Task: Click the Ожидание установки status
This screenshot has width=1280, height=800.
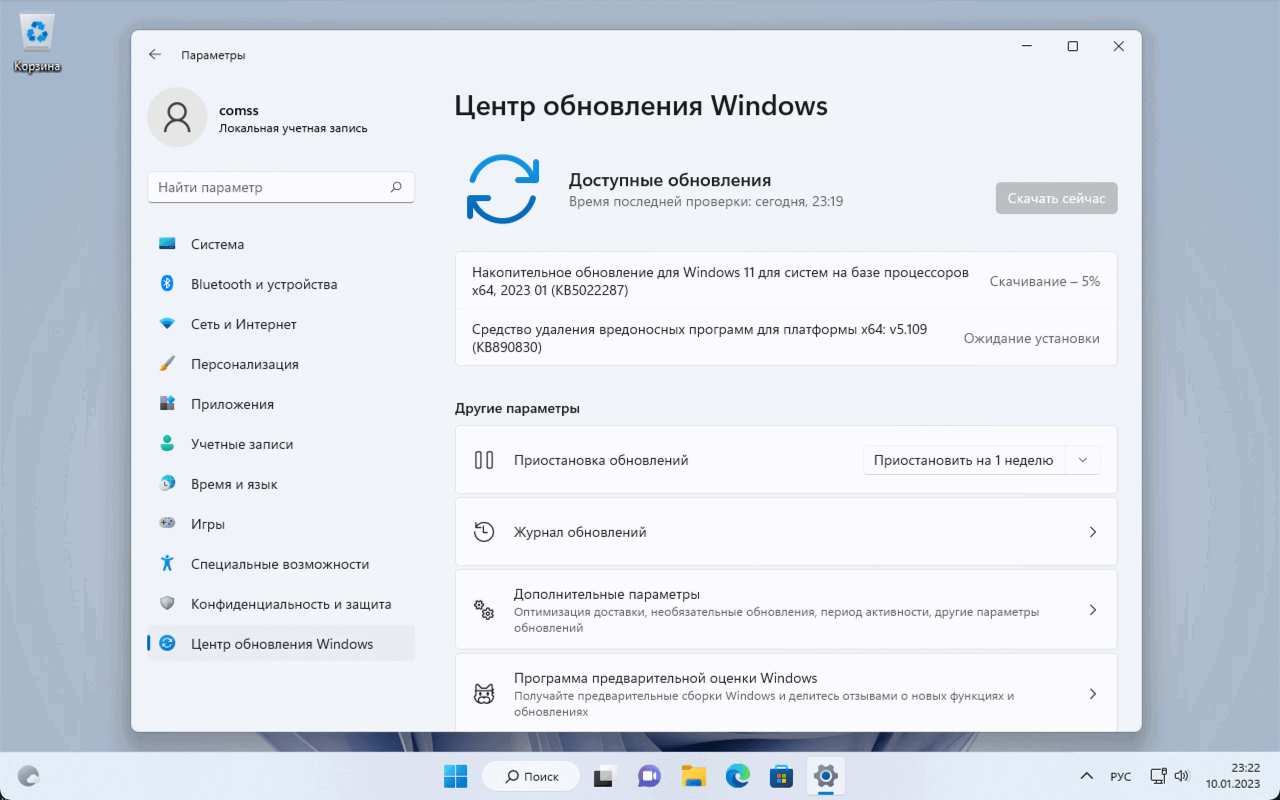Action: (1032, 338)
